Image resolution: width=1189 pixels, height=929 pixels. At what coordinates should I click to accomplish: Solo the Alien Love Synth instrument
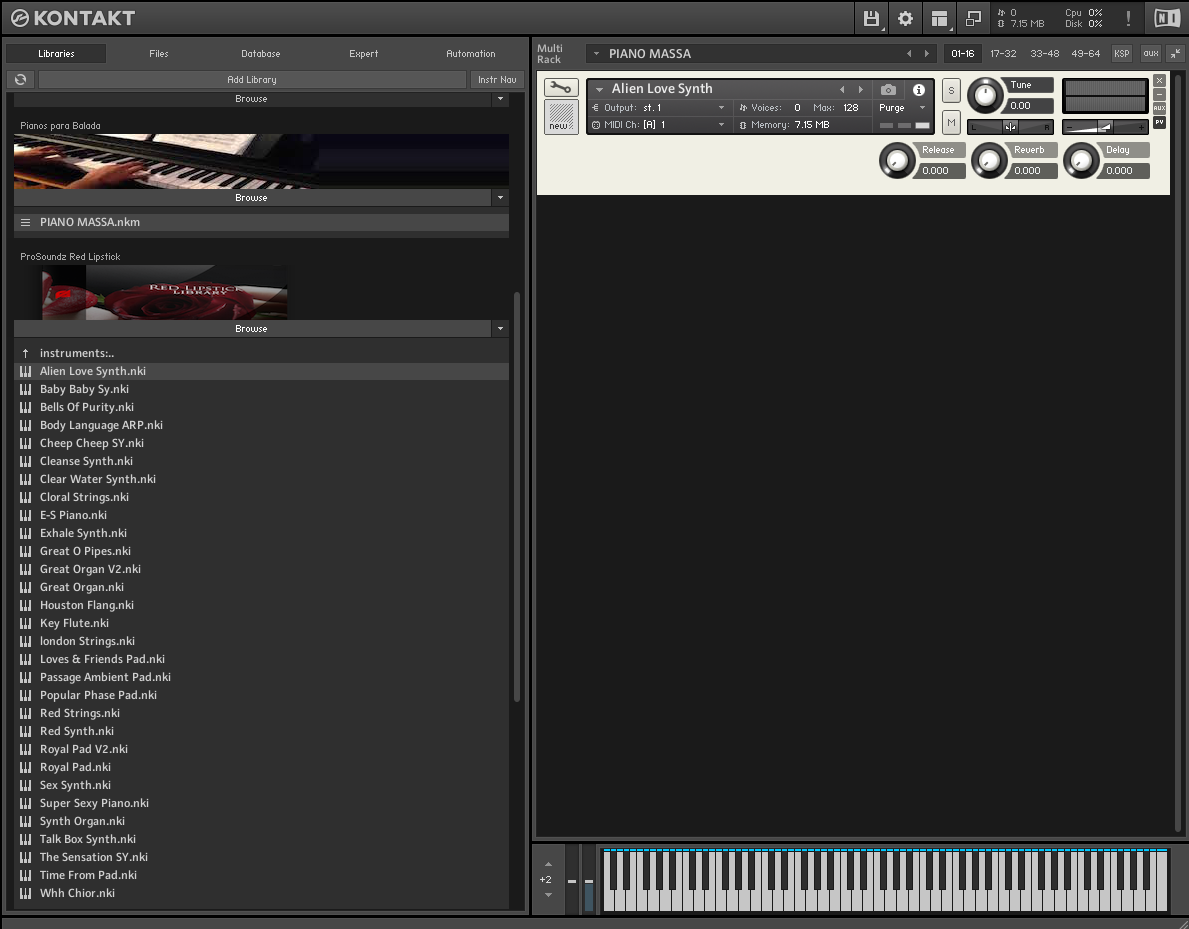click(x=952, y=91)
